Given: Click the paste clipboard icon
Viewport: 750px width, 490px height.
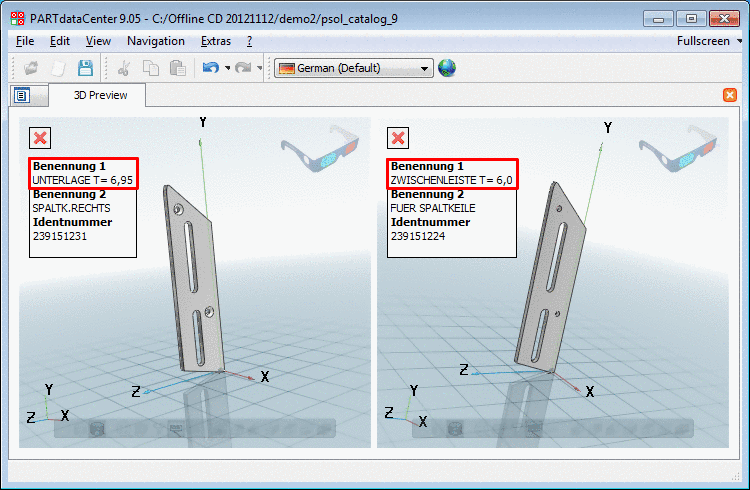Looking at the screenshot, I should tap(177, 68).
